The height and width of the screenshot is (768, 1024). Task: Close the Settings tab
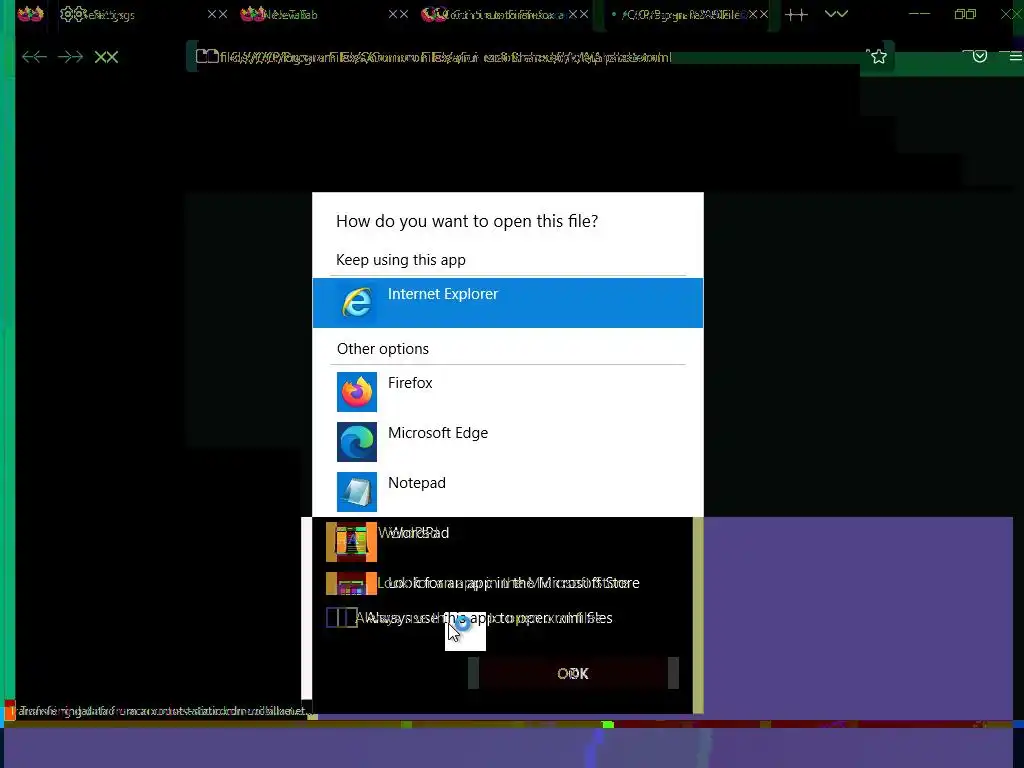click(217, 14)
